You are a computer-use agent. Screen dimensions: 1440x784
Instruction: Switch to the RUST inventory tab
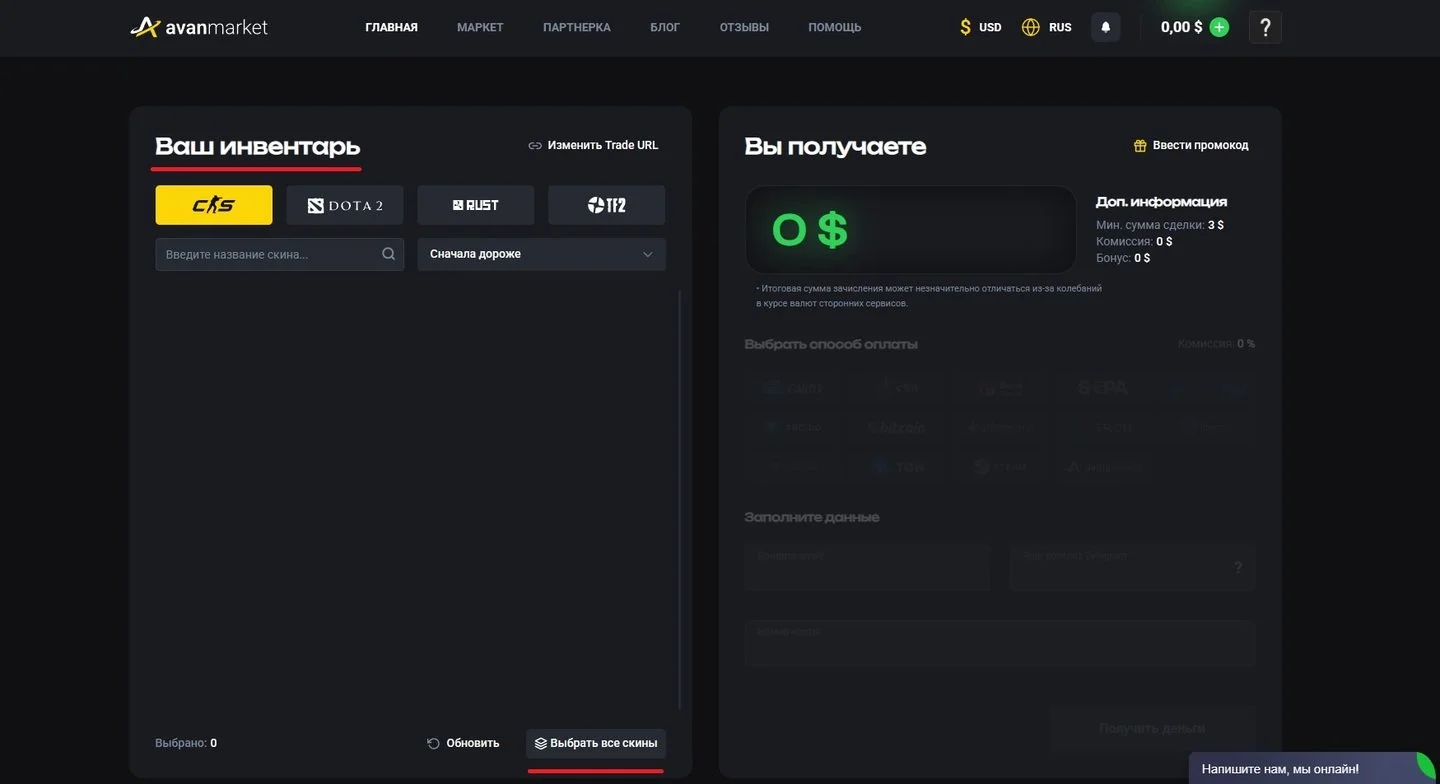point(476,205)
